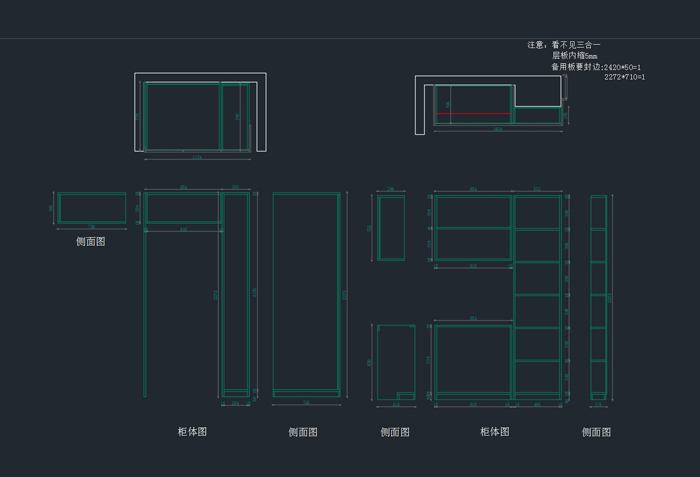Viewport: 700px width, 477px height.
Task: Select 侧面图 label beneath the tall wide panel
Action: point(303,432)
